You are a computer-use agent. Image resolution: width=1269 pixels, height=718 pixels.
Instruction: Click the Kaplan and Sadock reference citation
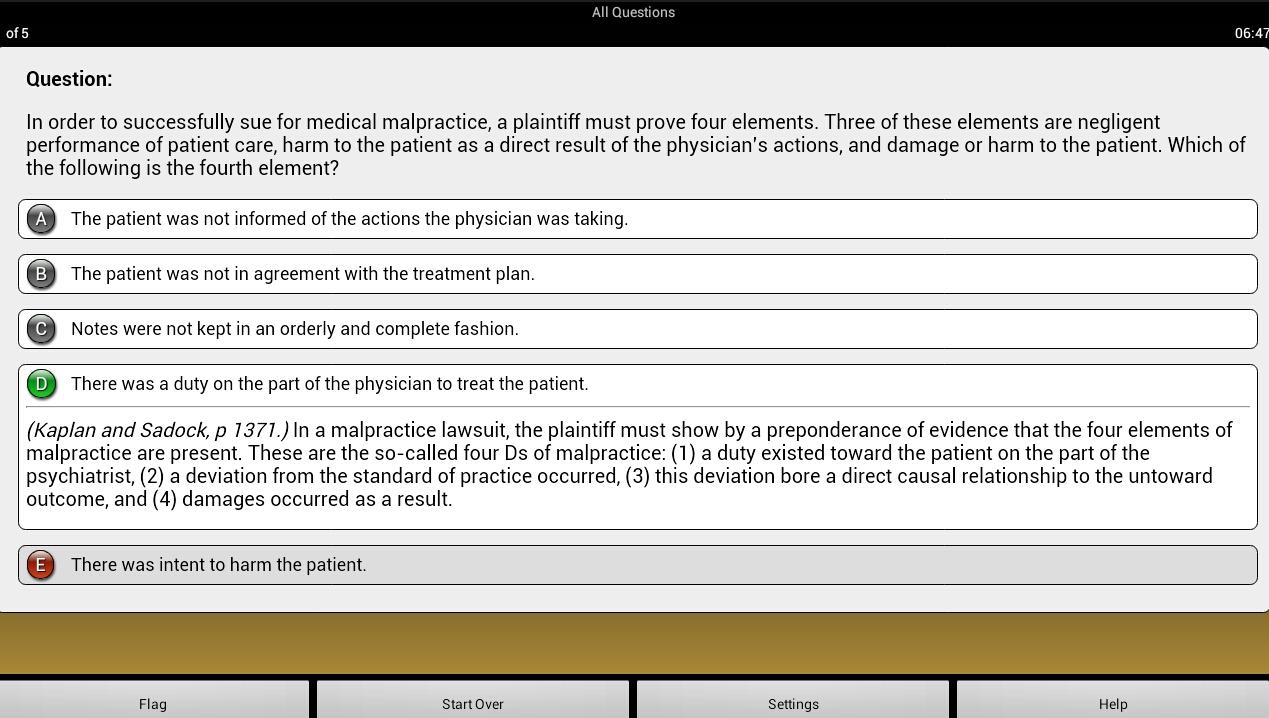pos(158,430)
